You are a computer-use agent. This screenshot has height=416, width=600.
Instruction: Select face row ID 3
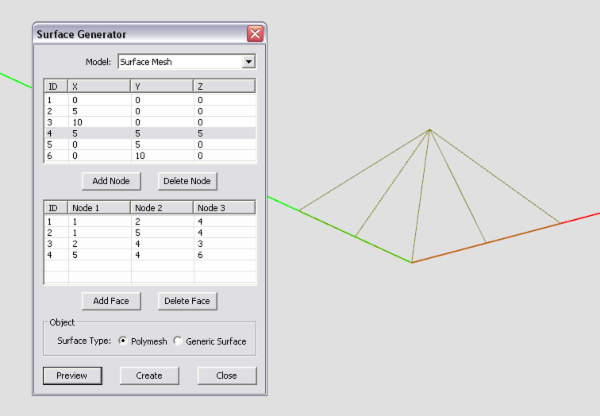[150, 244]
